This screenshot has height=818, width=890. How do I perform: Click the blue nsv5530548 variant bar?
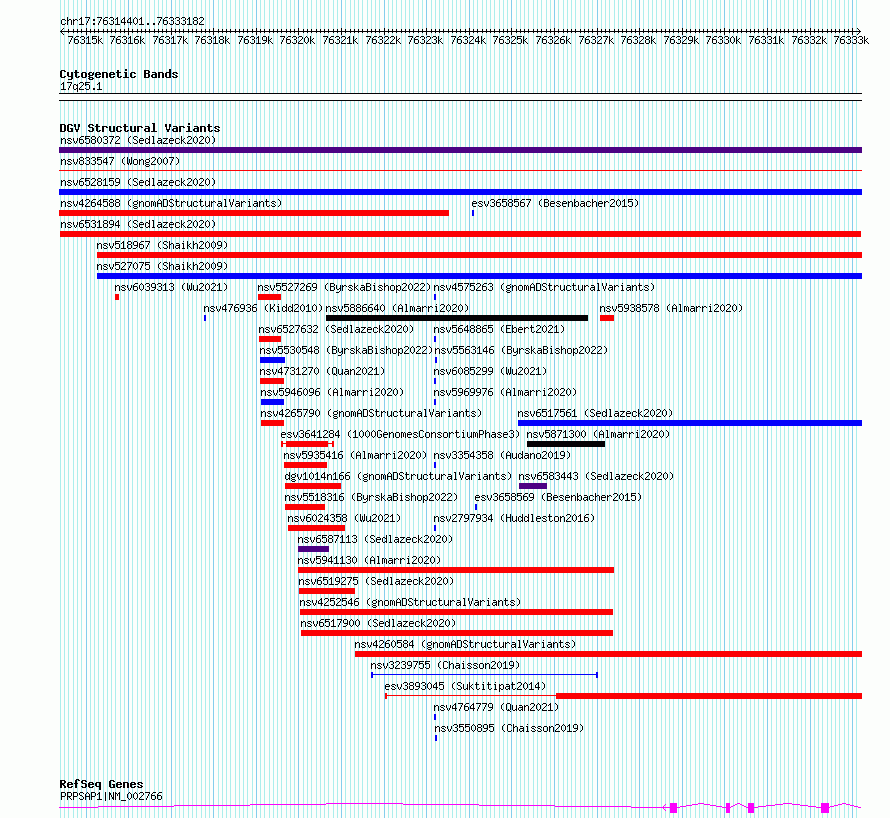[x=272, y=360]
